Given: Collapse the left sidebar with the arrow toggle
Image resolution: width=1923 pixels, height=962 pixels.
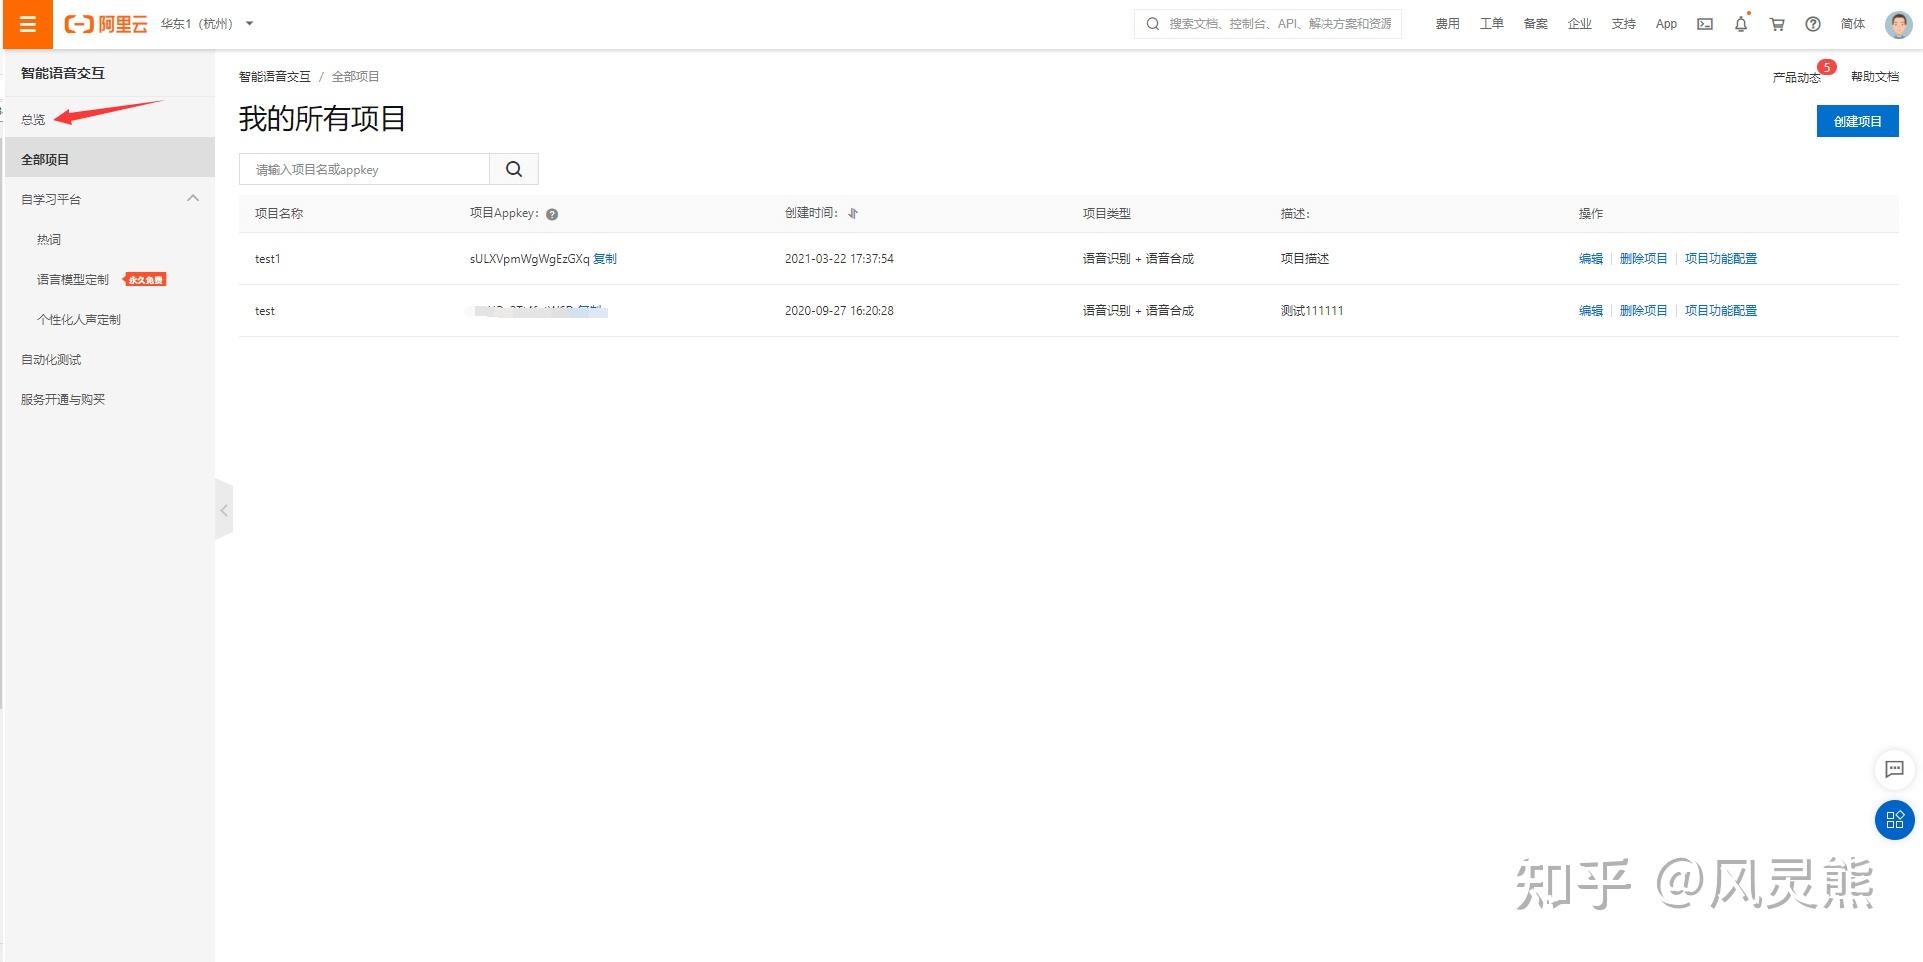Looking at the screenshot, I should [x=224, y=508].
